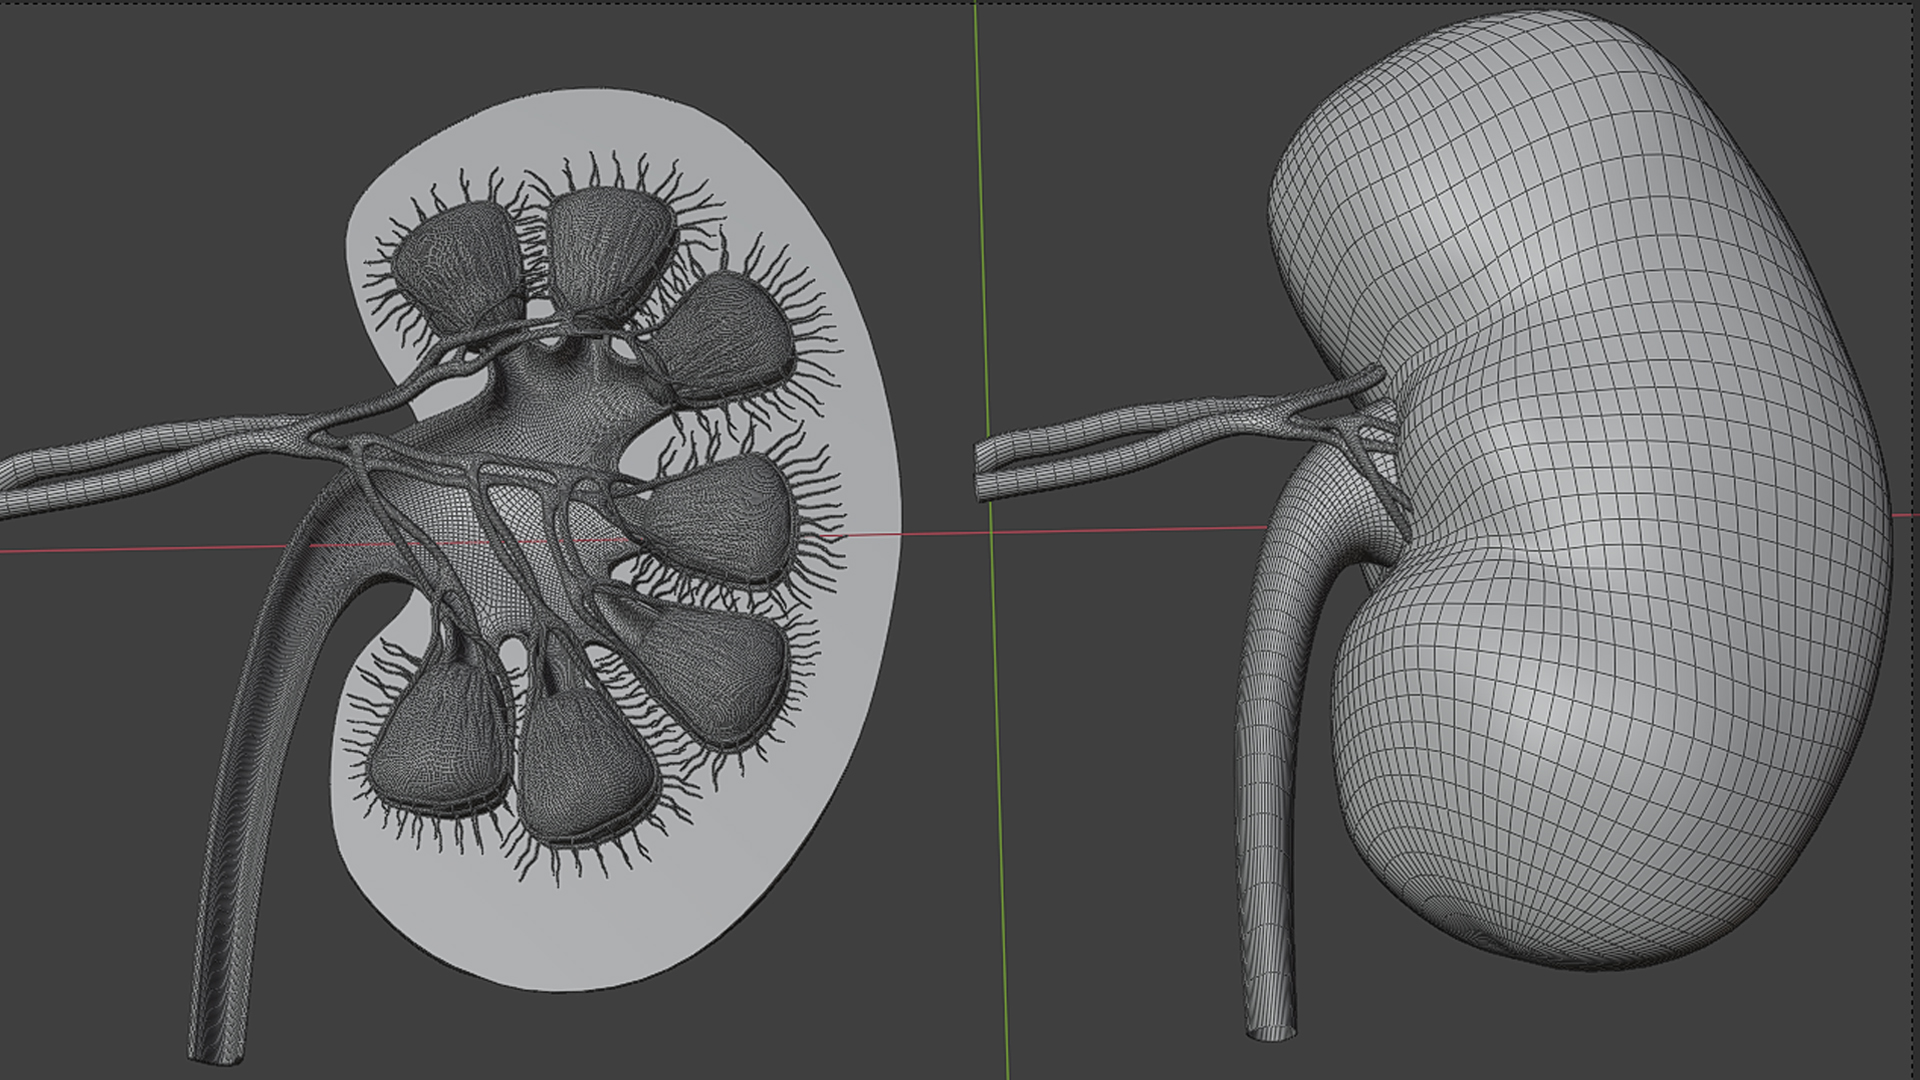
Task: Click the top-left renal pyramid in cross-section
Action: [455, 265]
